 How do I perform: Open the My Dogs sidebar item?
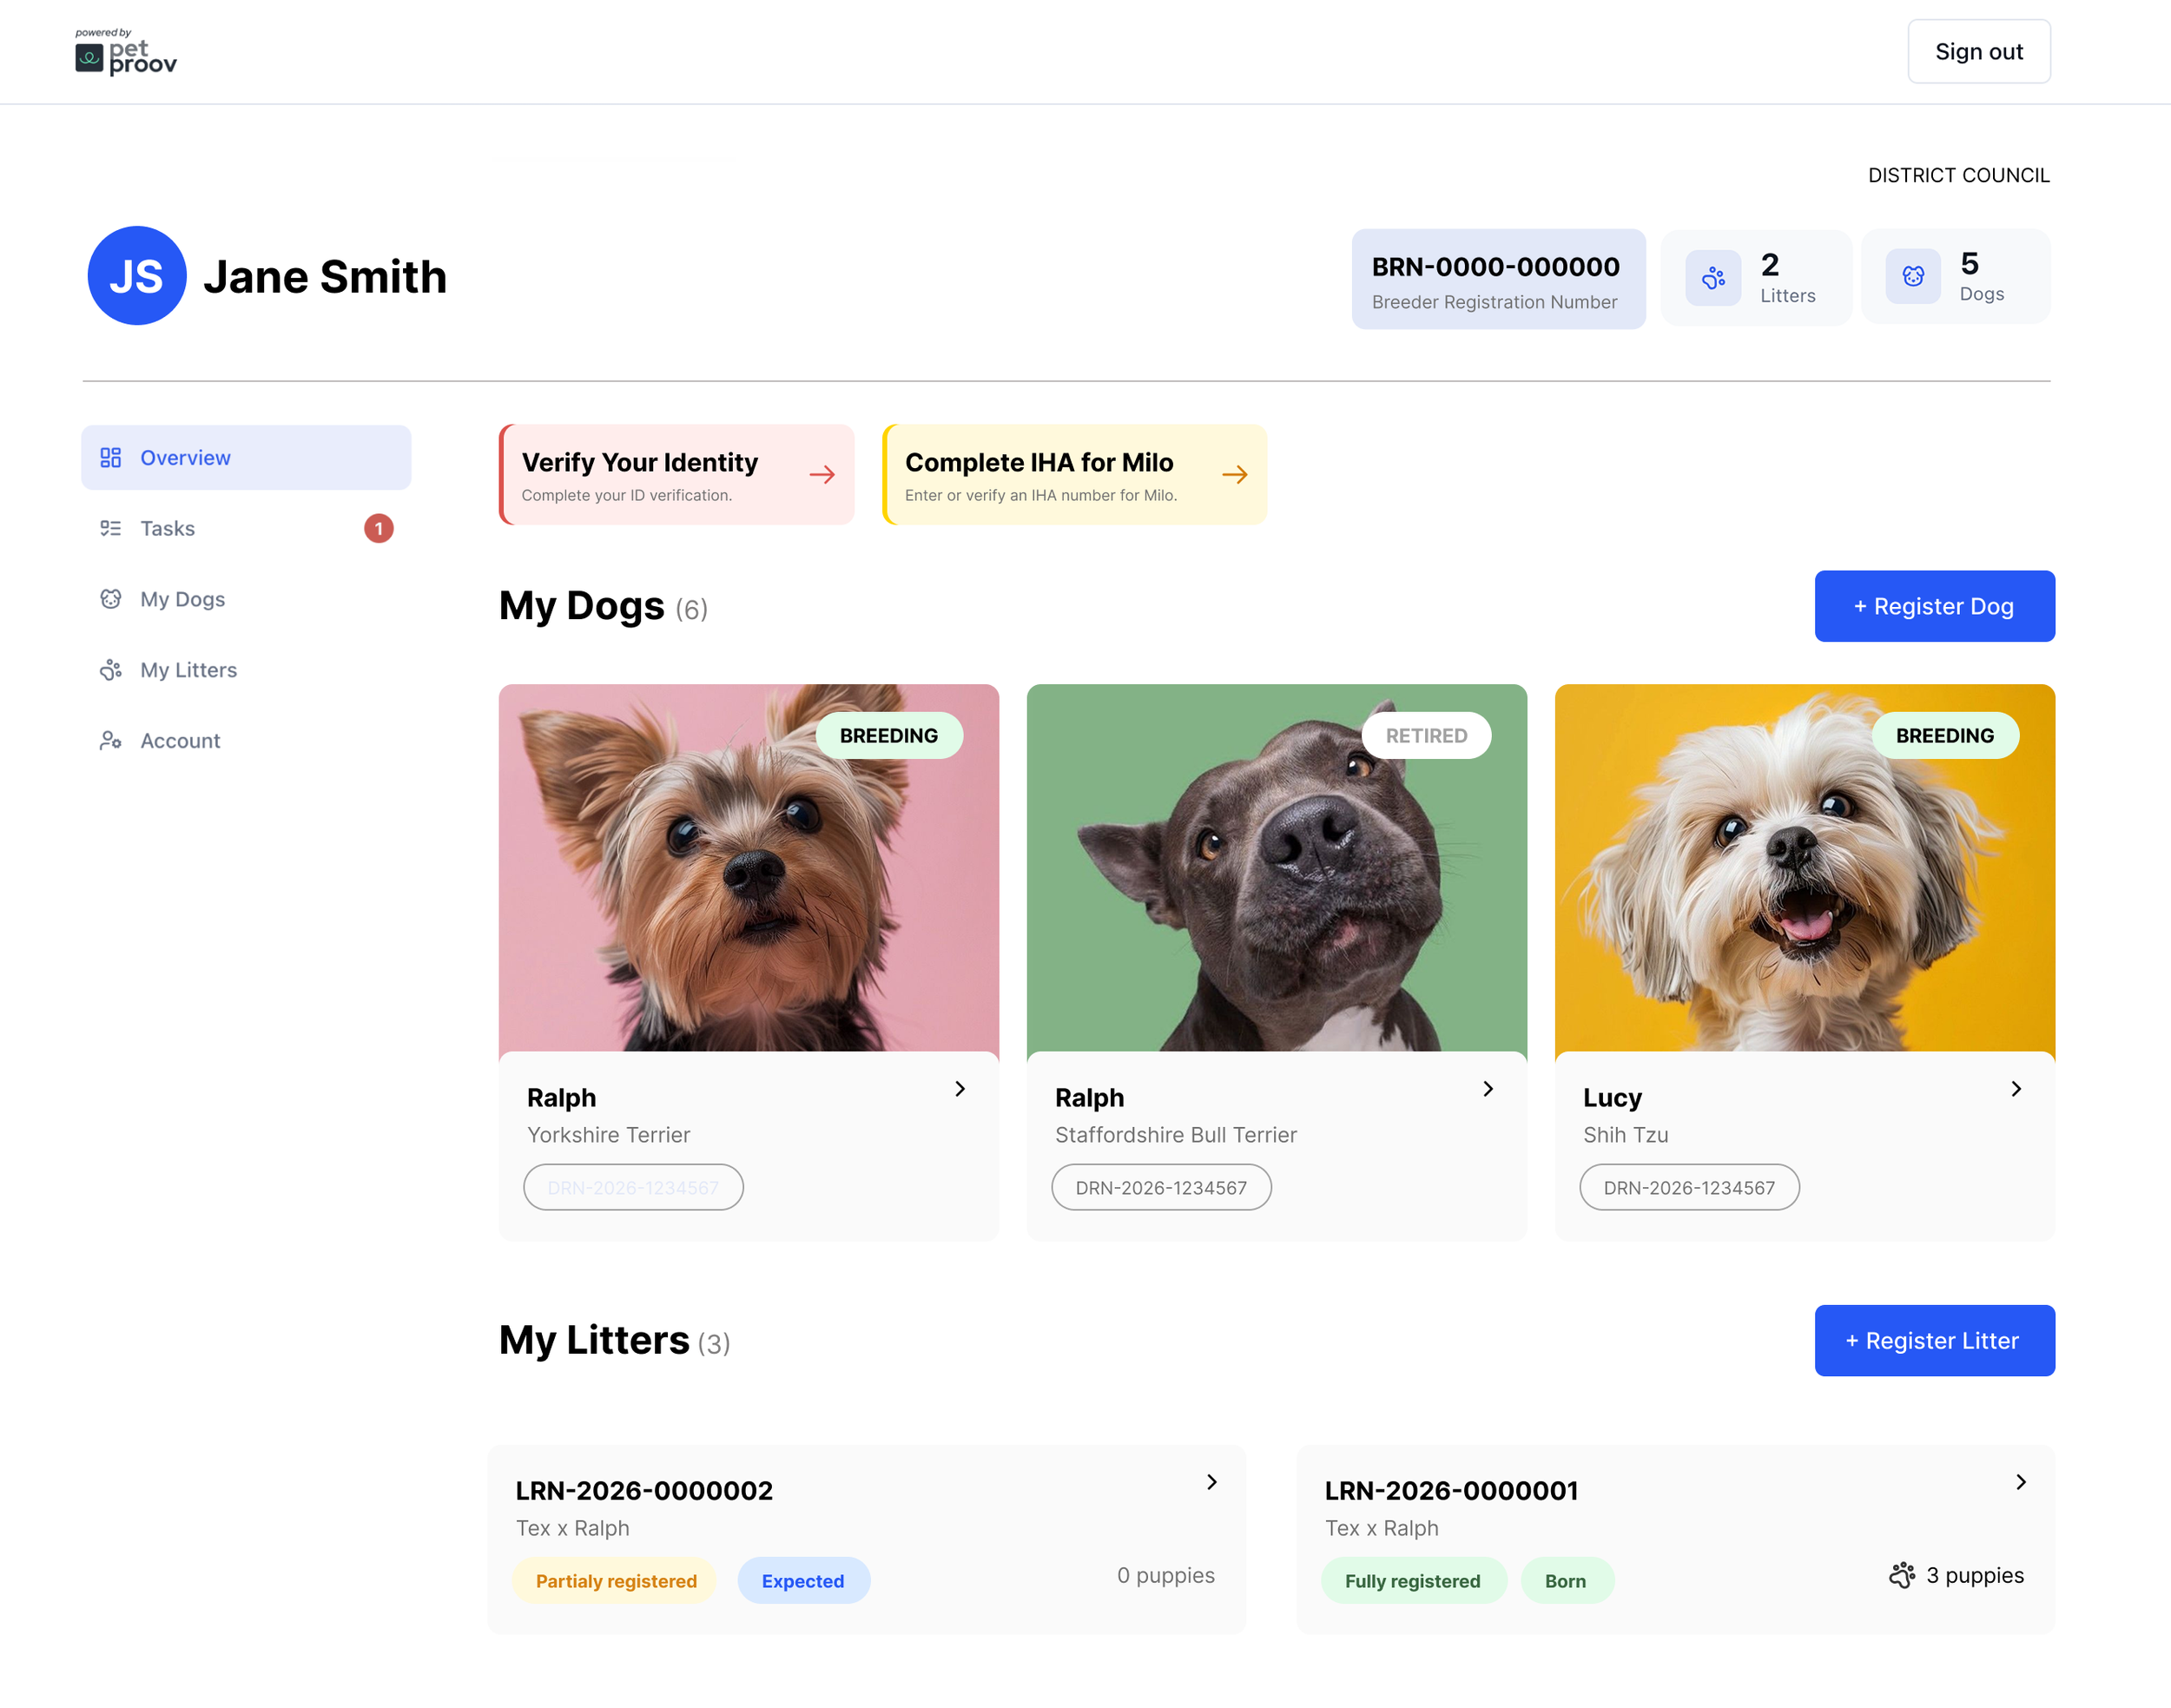tap(182, 599)
